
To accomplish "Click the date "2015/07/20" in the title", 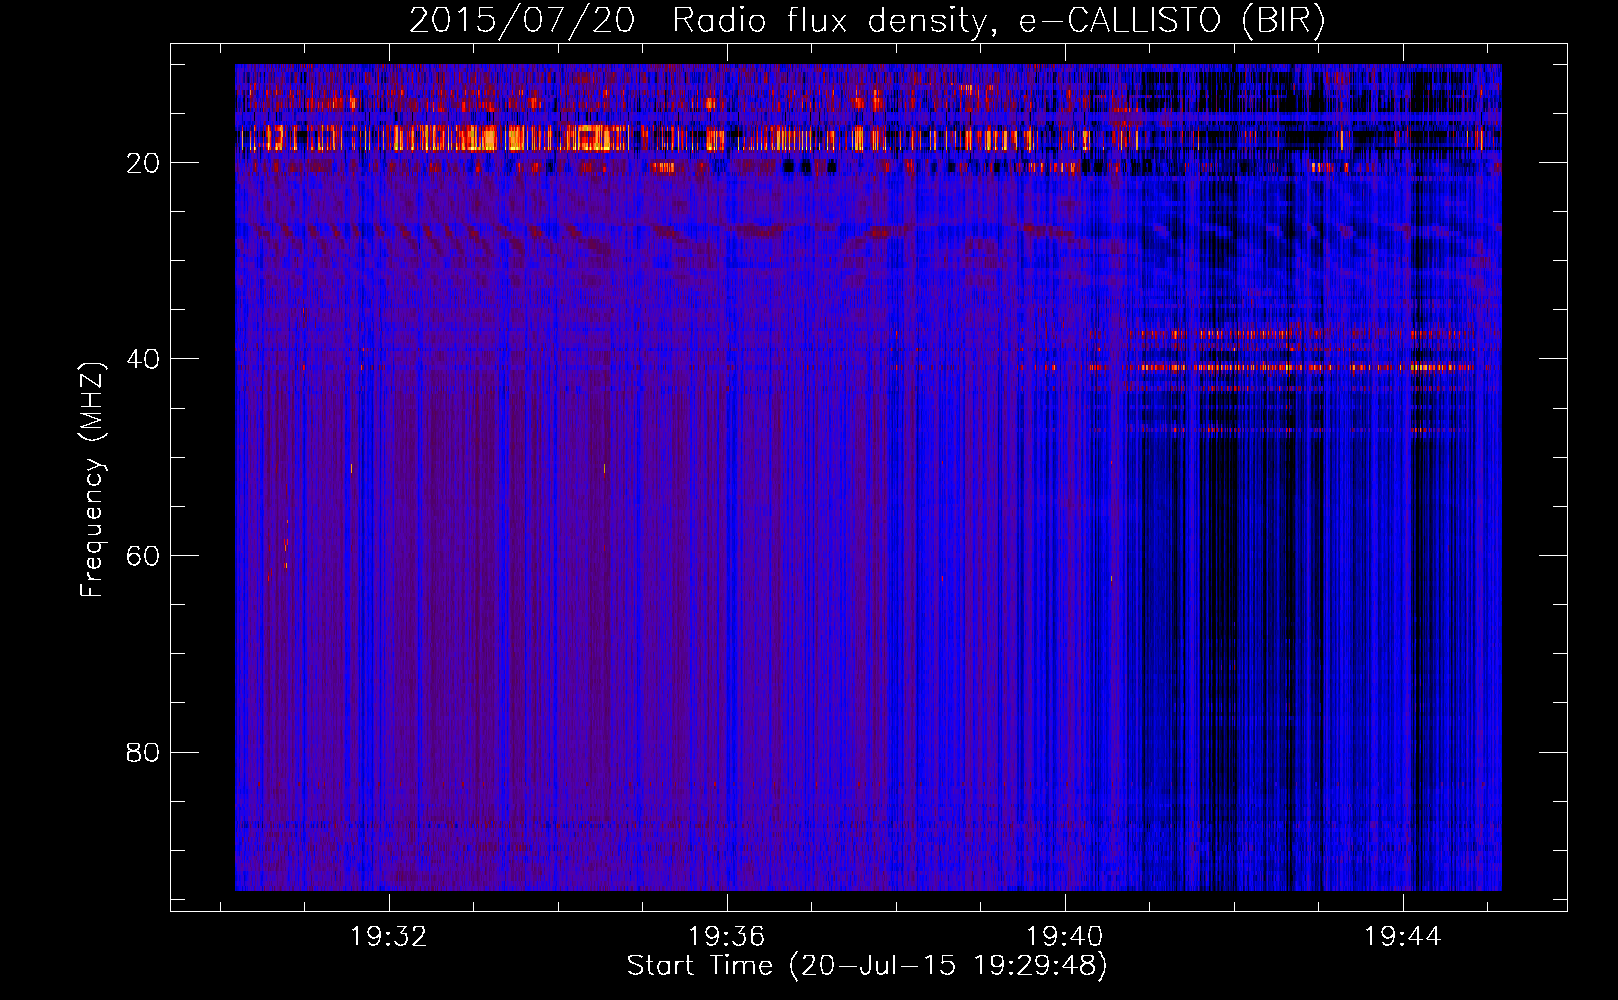I will 521,21.
